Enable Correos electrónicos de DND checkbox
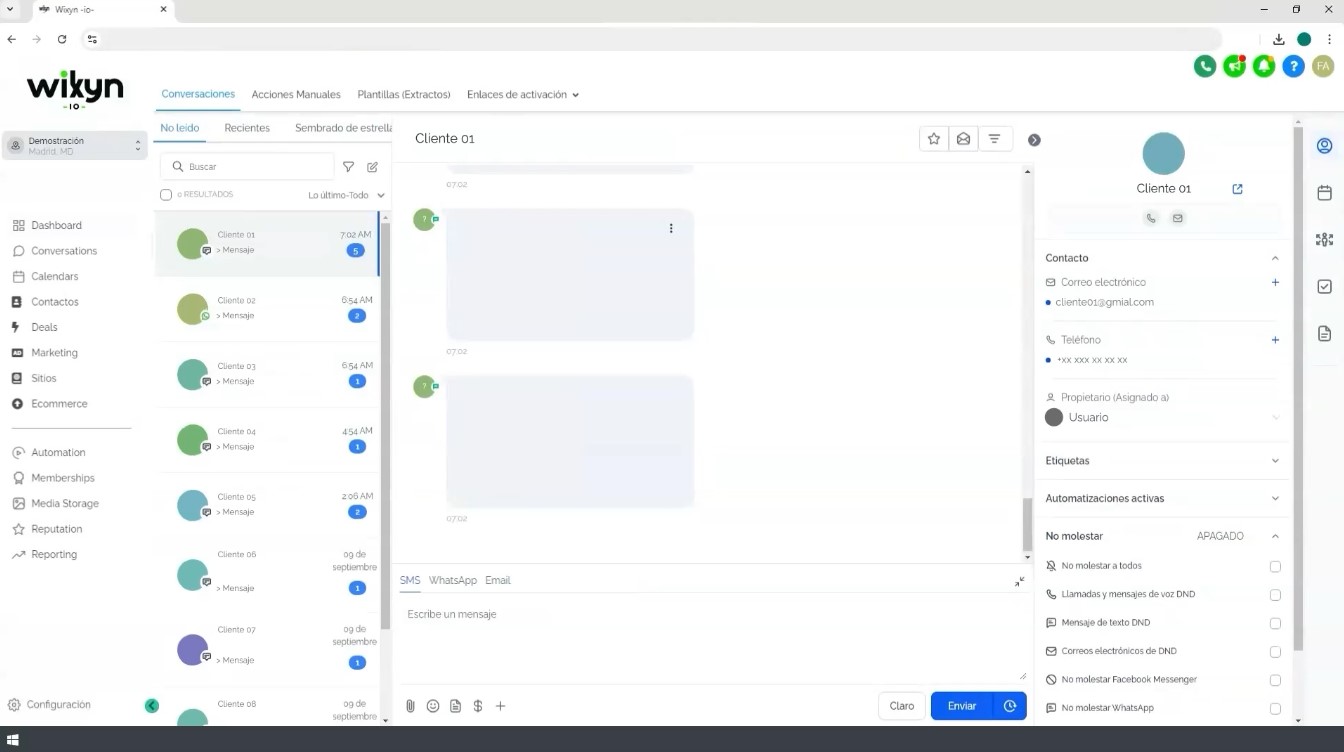The width and height of the screenshot is (1344, 752). 1275,652
